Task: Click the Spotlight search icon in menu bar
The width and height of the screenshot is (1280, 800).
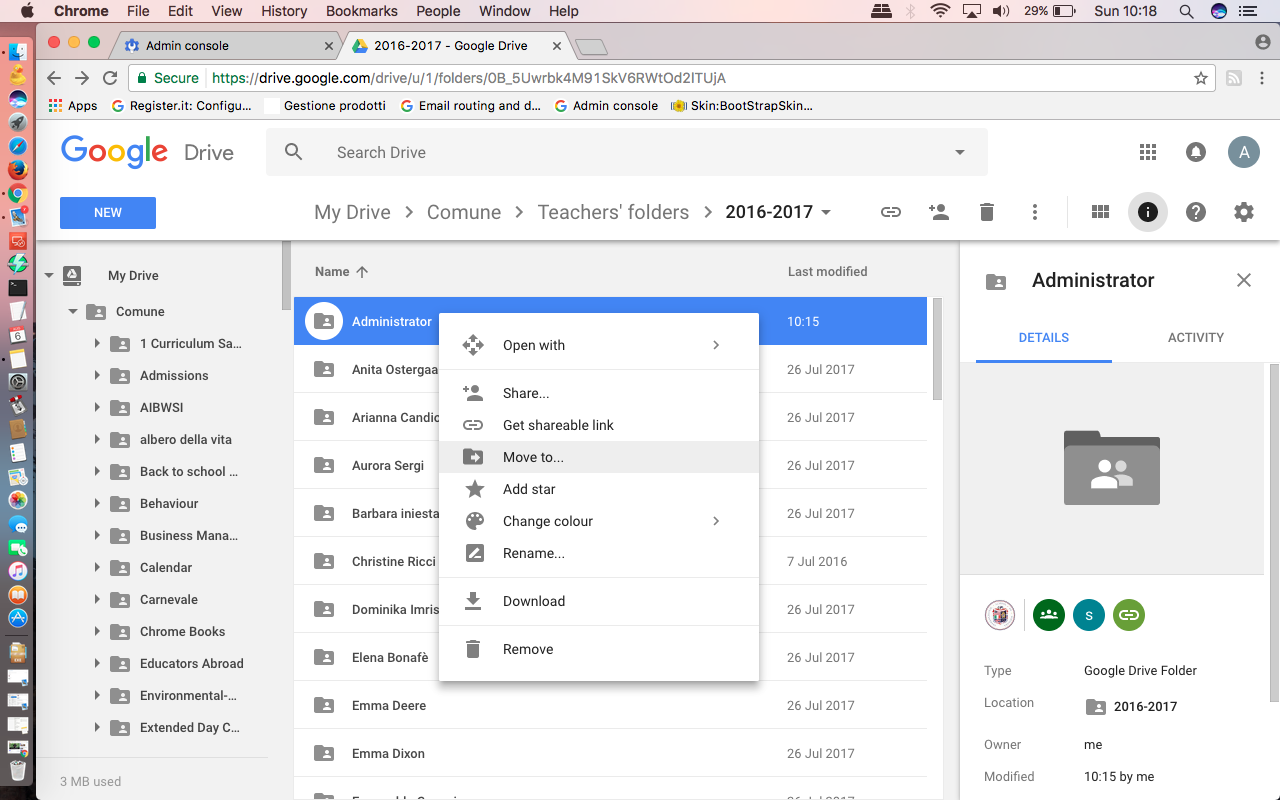Action: point(1186,11)
